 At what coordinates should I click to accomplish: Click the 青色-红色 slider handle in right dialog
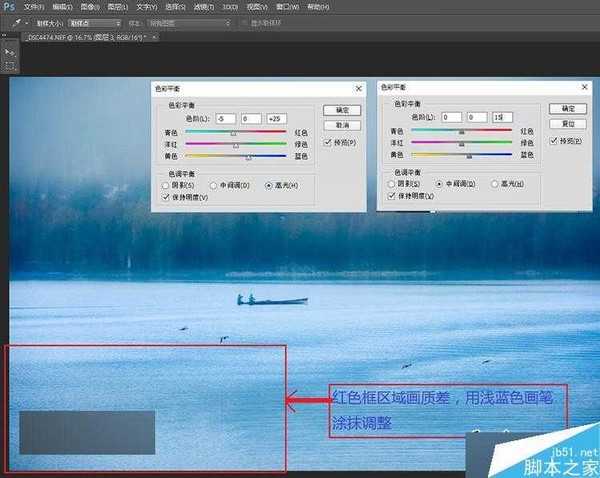[462, 132]
